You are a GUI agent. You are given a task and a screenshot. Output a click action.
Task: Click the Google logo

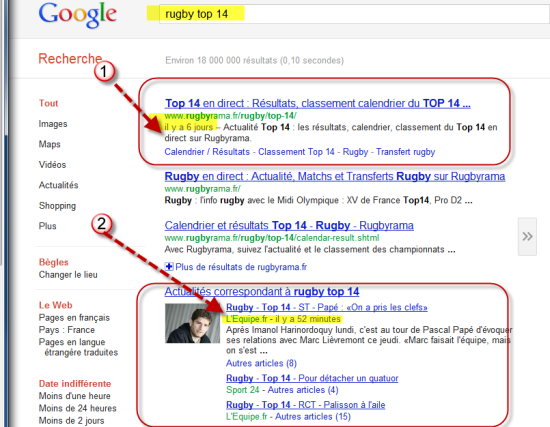[78, 14]
